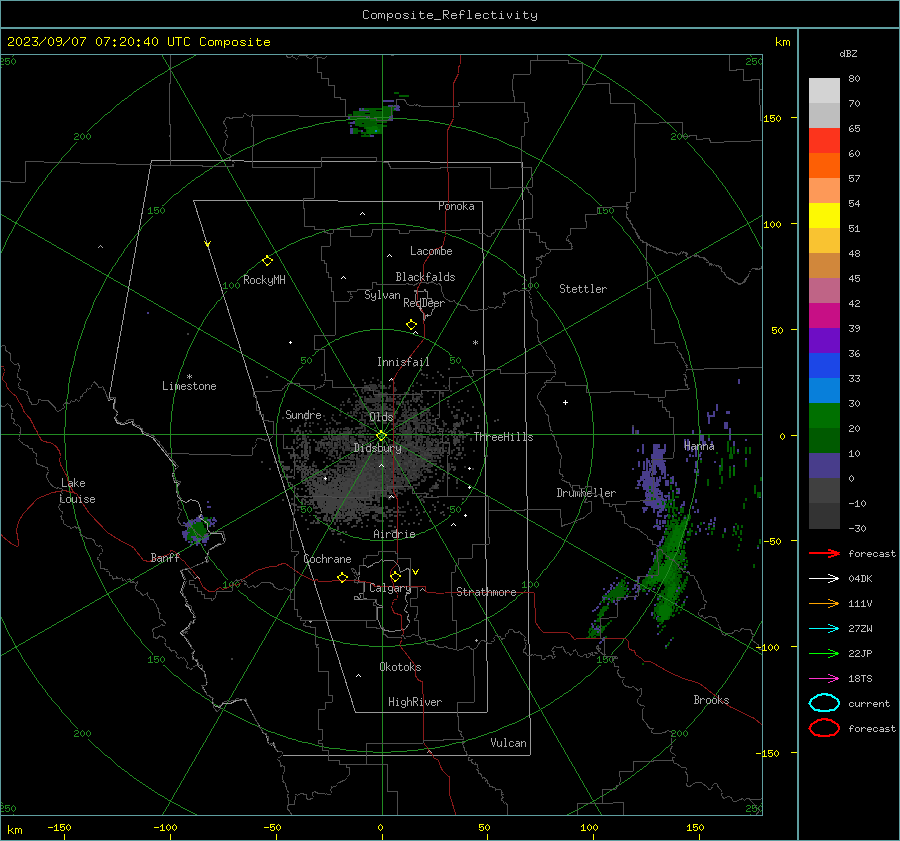This screenshot has height=841, width=900.
Task: Click the green echo cluster north of Ponoka
Action: (372, 119)
